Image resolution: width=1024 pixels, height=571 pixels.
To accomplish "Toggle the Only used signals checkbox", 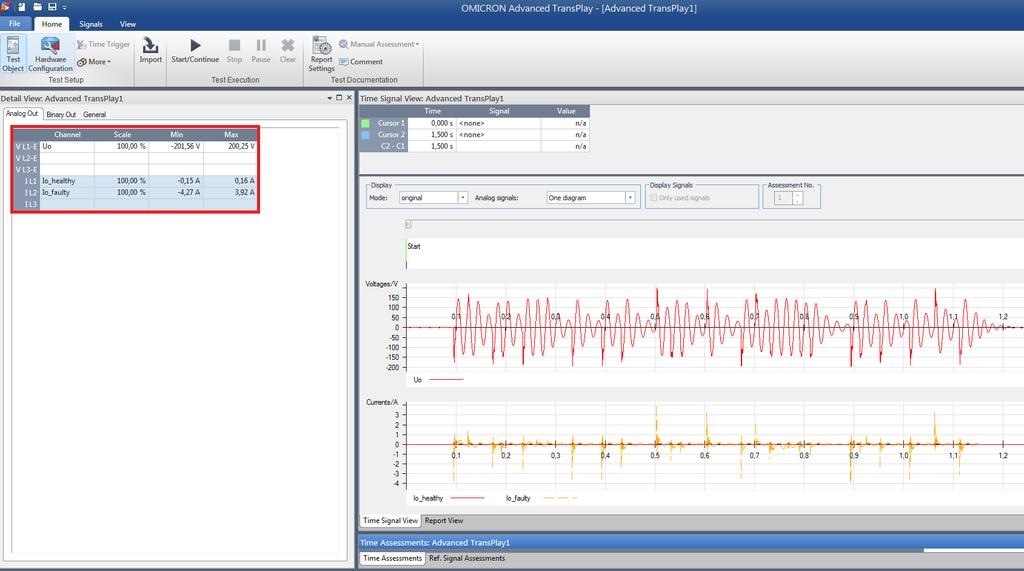I will coord(654,198).
